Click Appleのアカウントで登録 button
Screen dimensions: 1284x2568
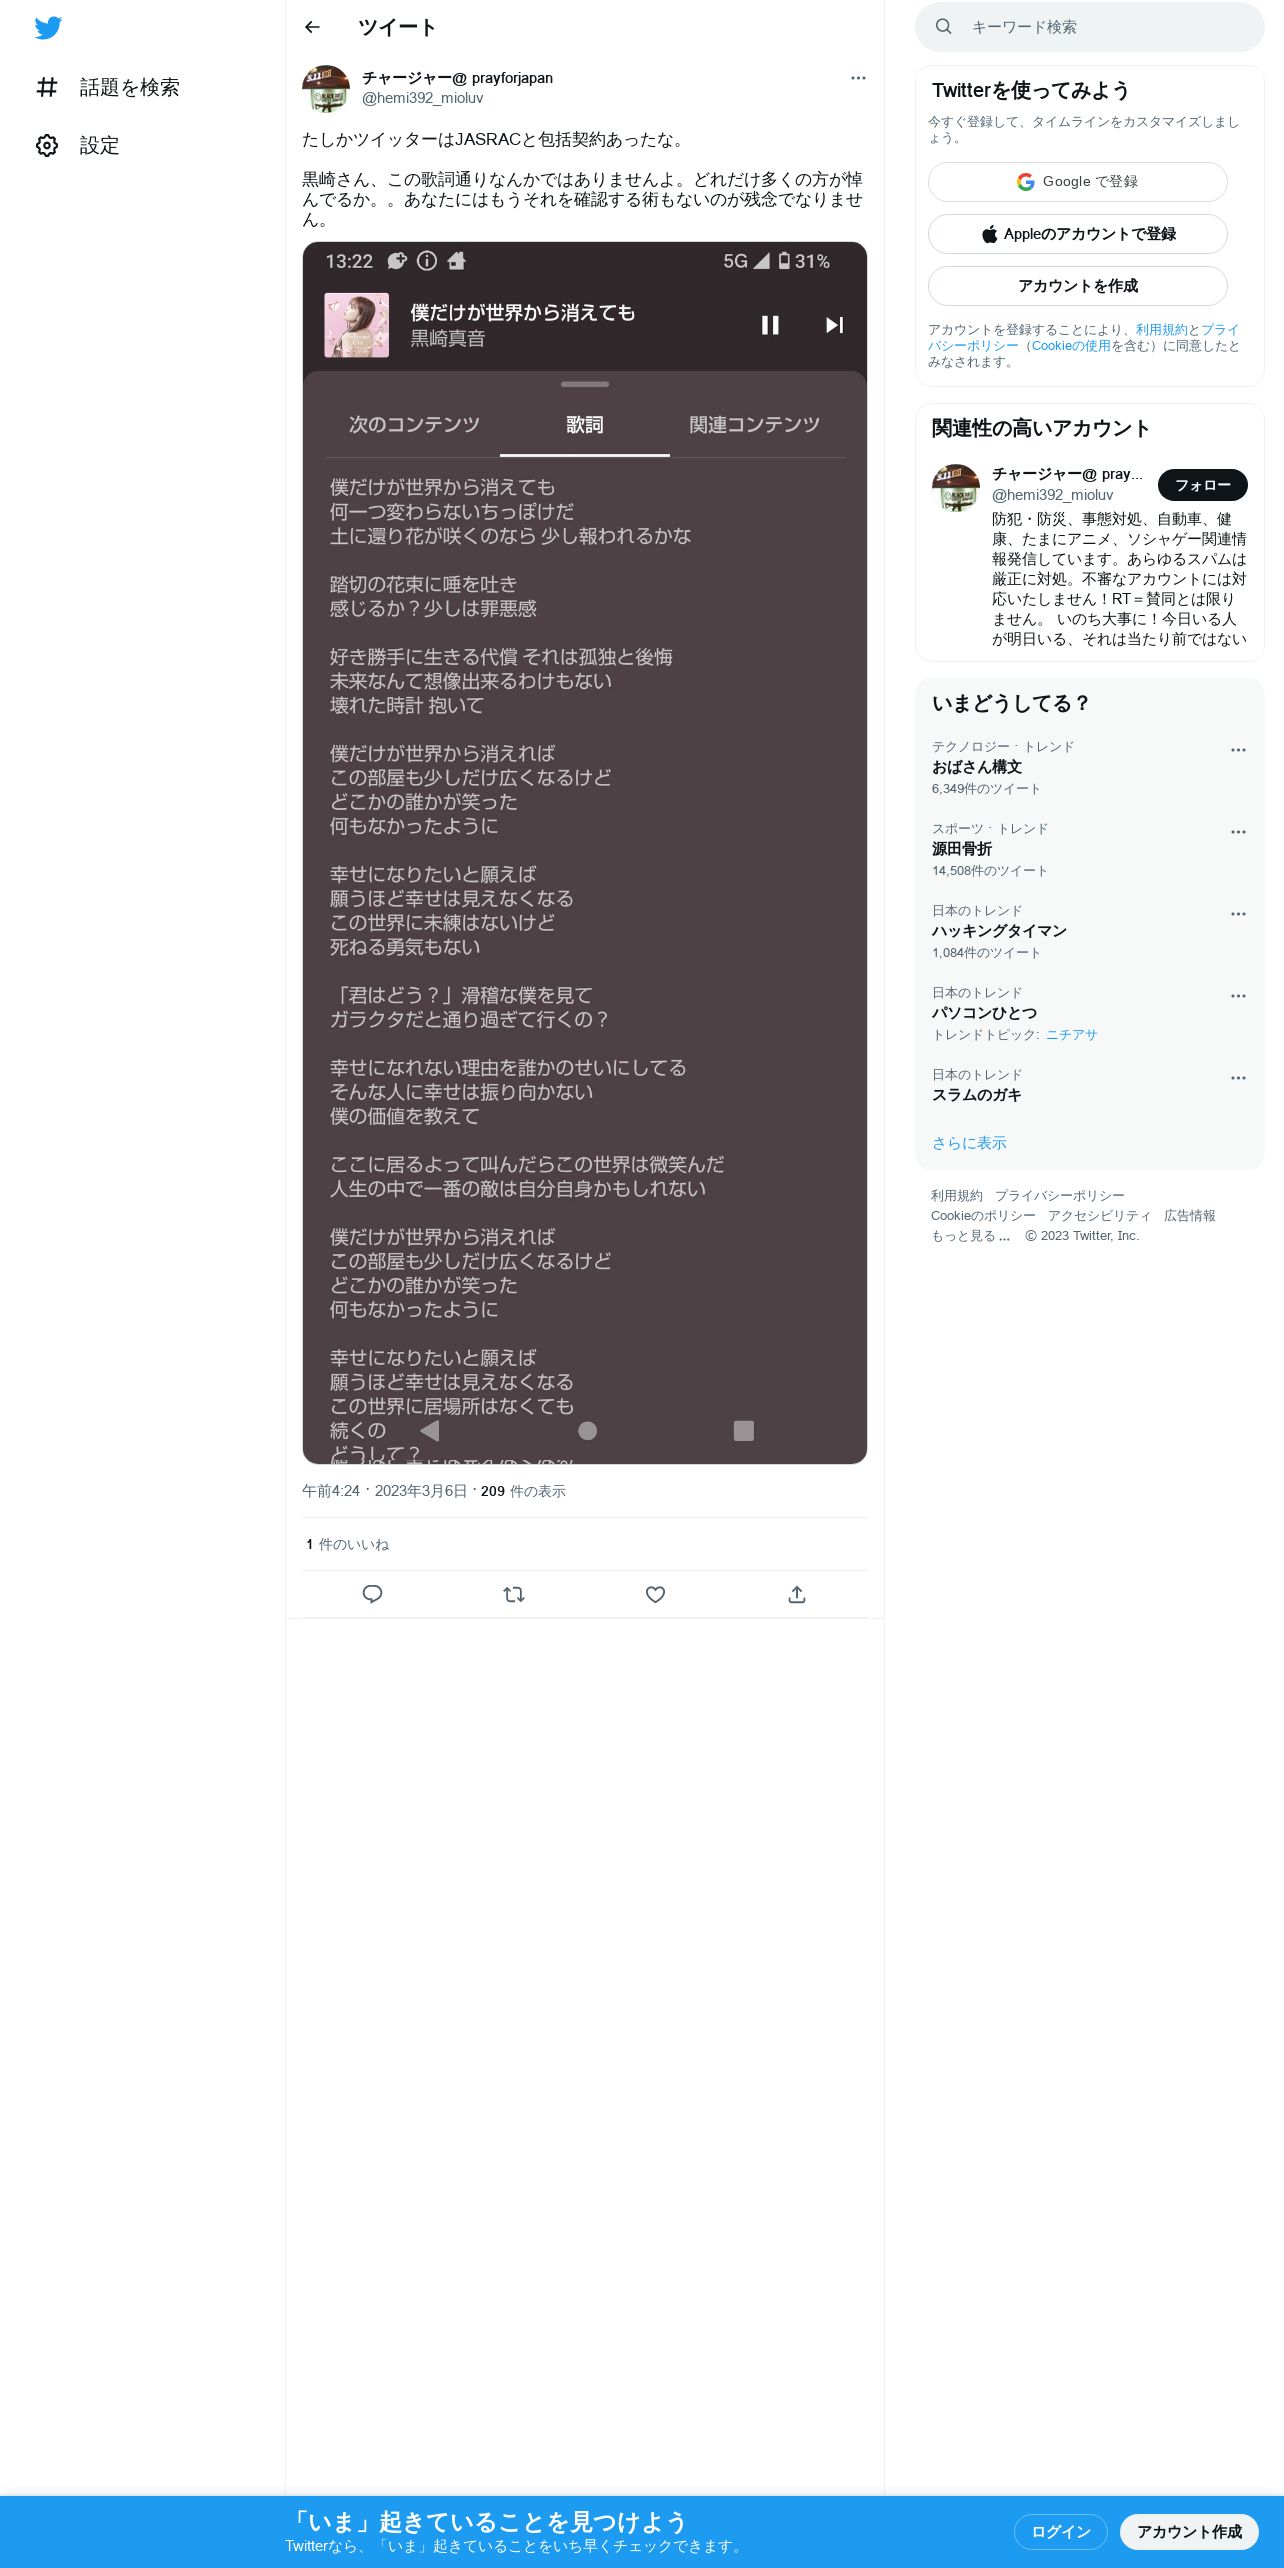1078,234
